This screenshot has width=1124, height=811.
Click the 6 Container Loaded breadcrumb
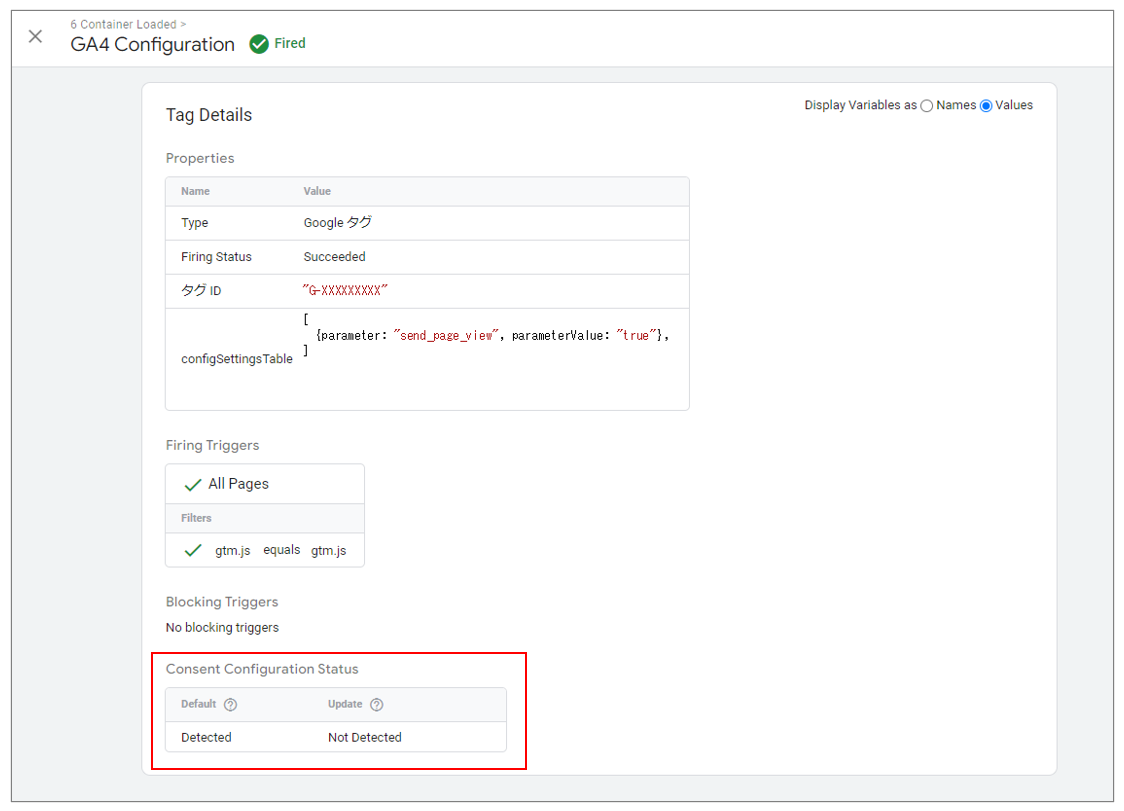(x=123, y=24)
